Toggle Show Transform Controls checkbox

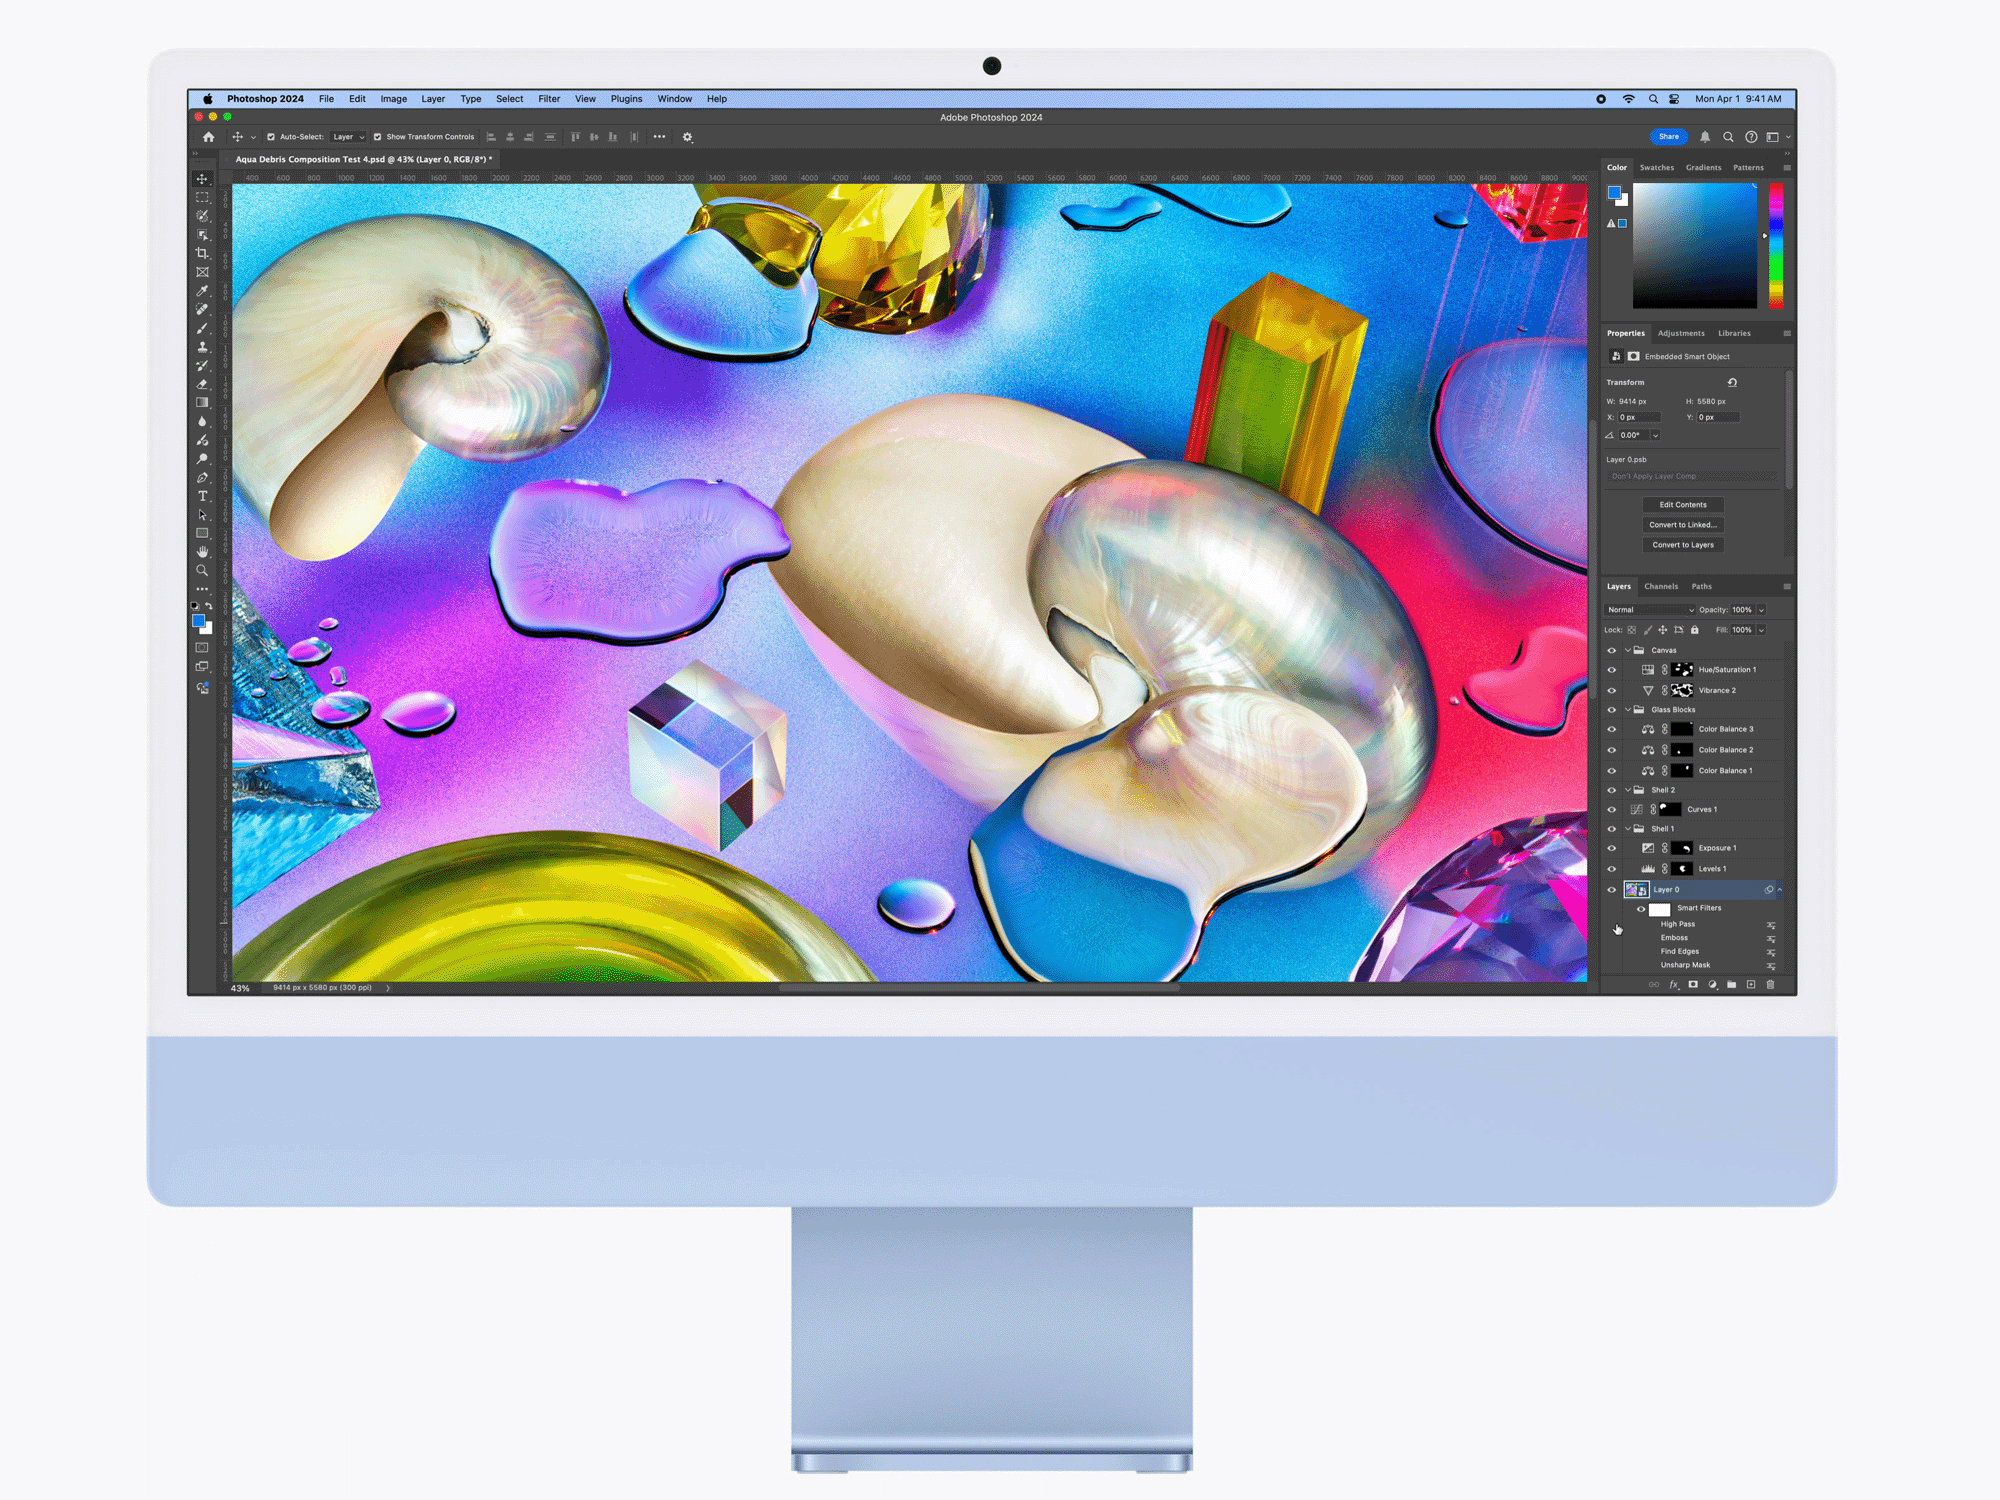pyautogui.click(x=377, y=137)
